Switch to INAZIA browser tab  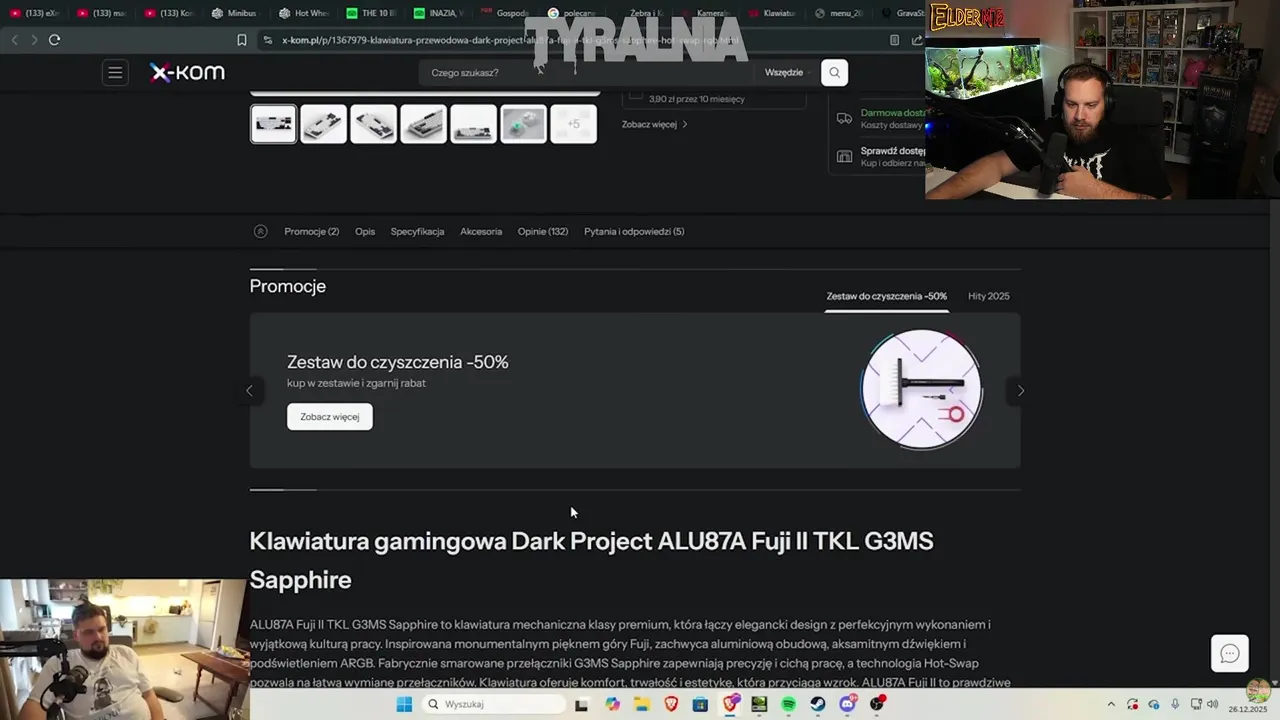[438, 13]
